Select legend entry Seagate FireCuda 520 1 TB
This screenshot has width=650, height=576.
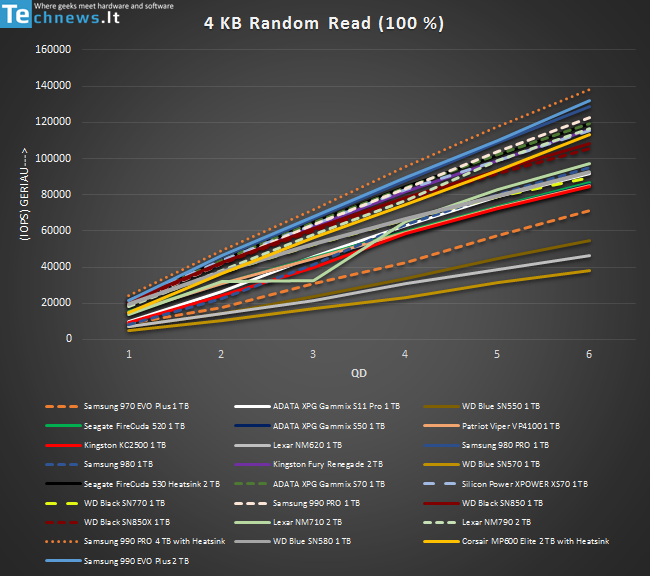point(115,426)
